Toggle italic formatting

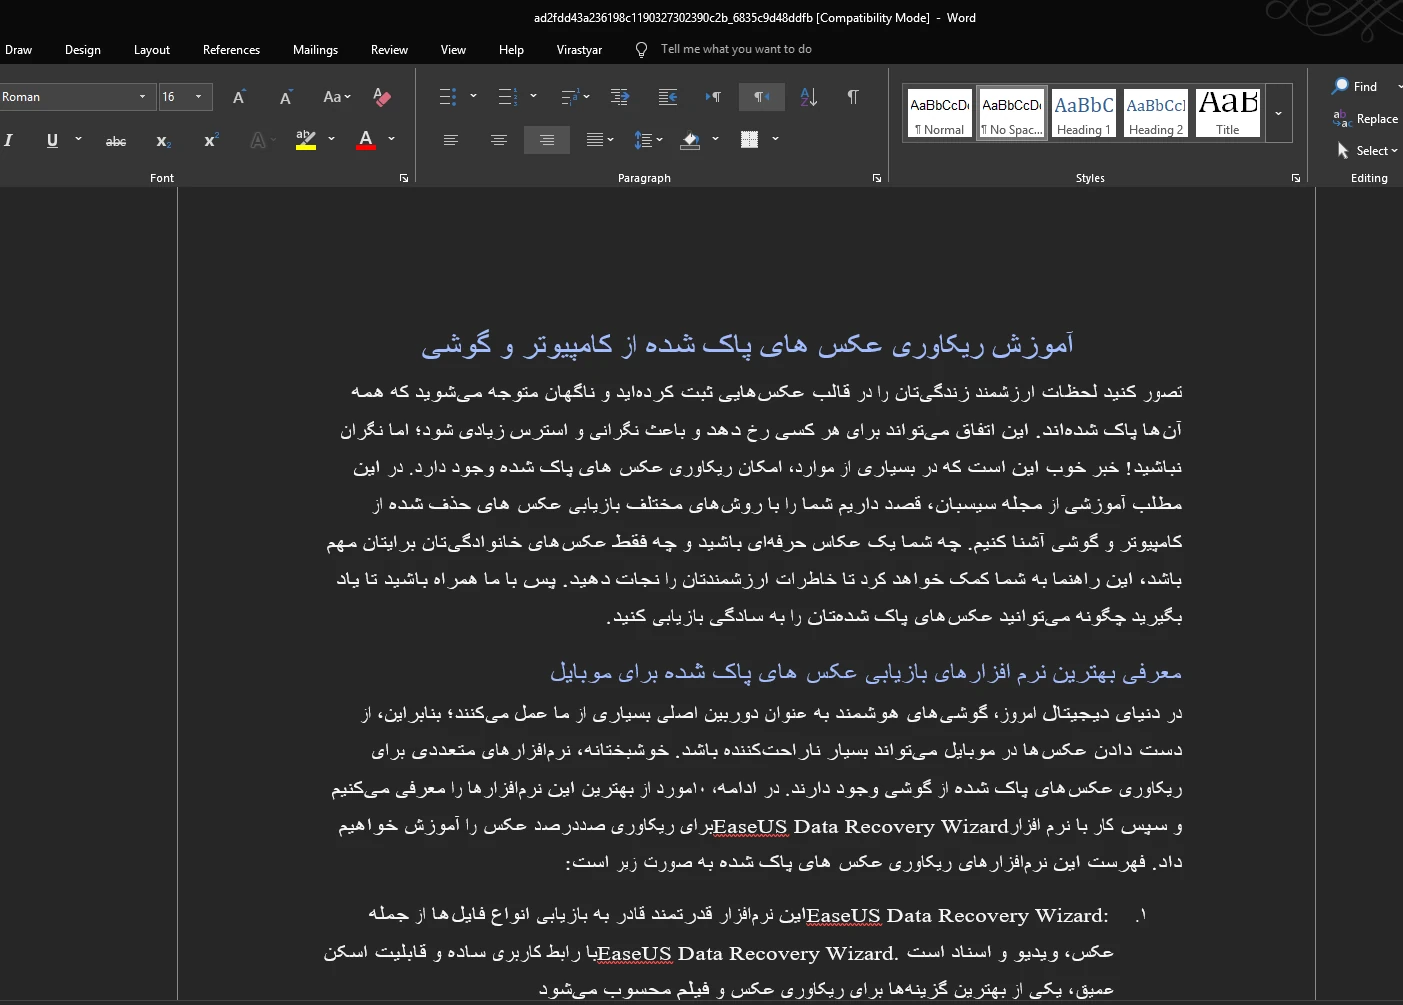(x=9, y=141)
